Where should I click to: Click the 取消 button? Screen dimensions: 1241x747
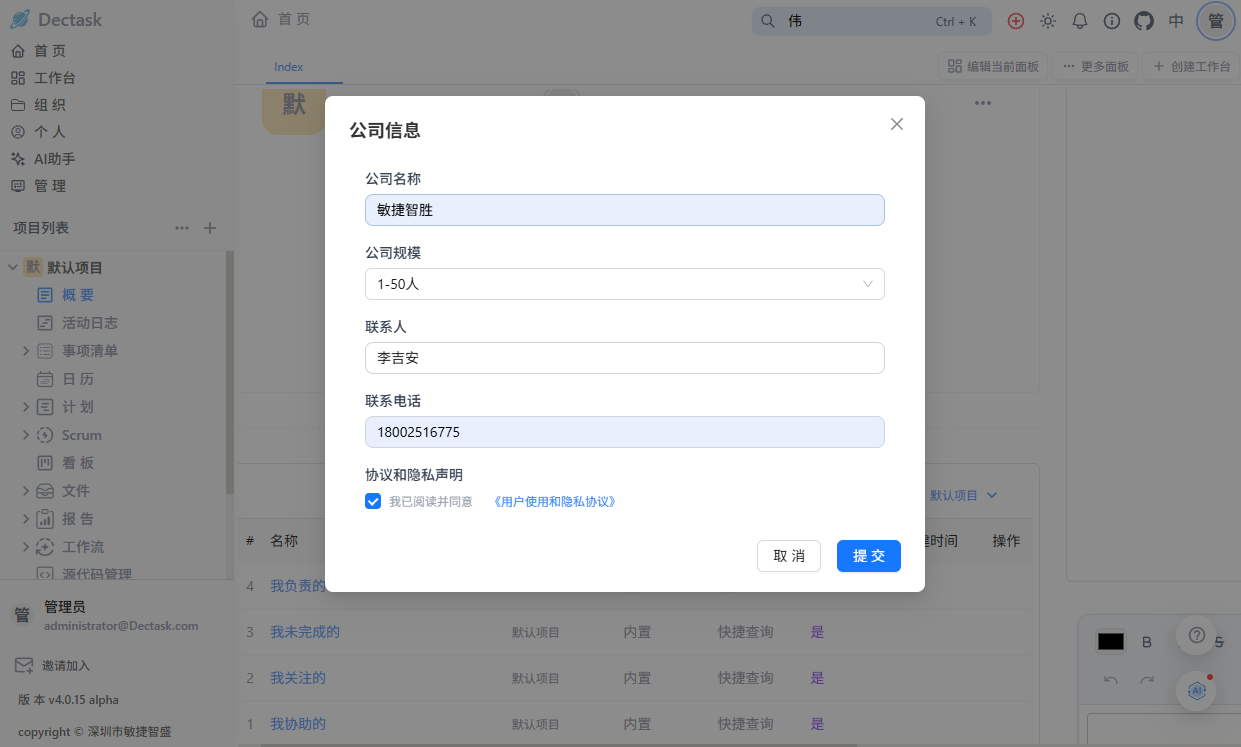point(789,556)
